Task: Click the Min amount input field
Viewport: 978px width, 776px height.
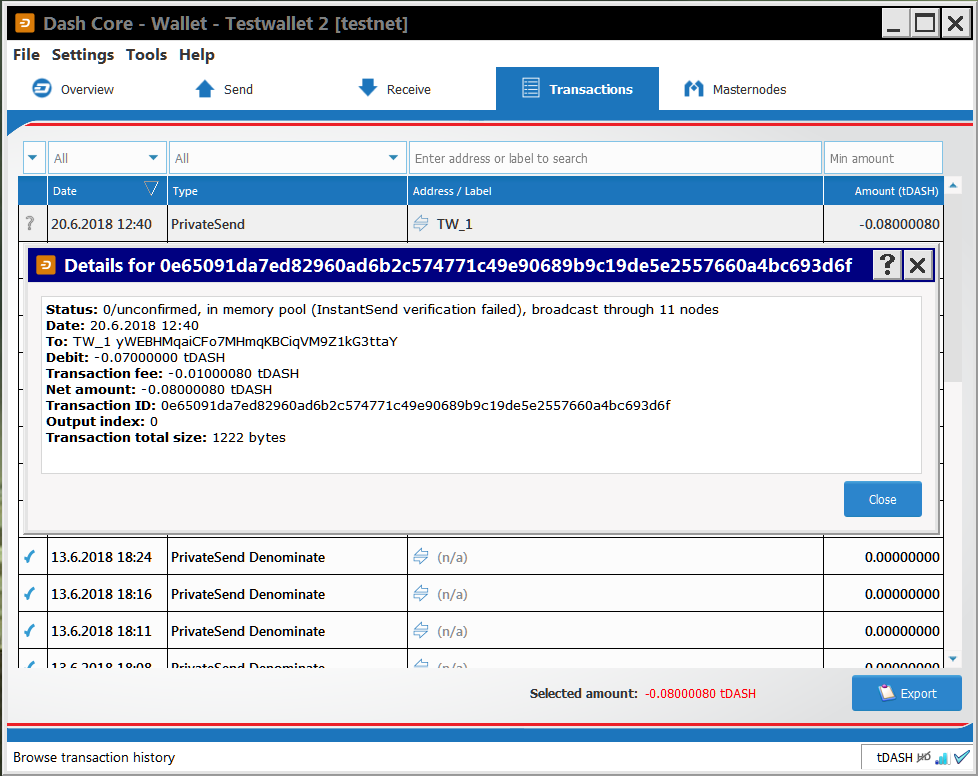Action: [883, 158]
